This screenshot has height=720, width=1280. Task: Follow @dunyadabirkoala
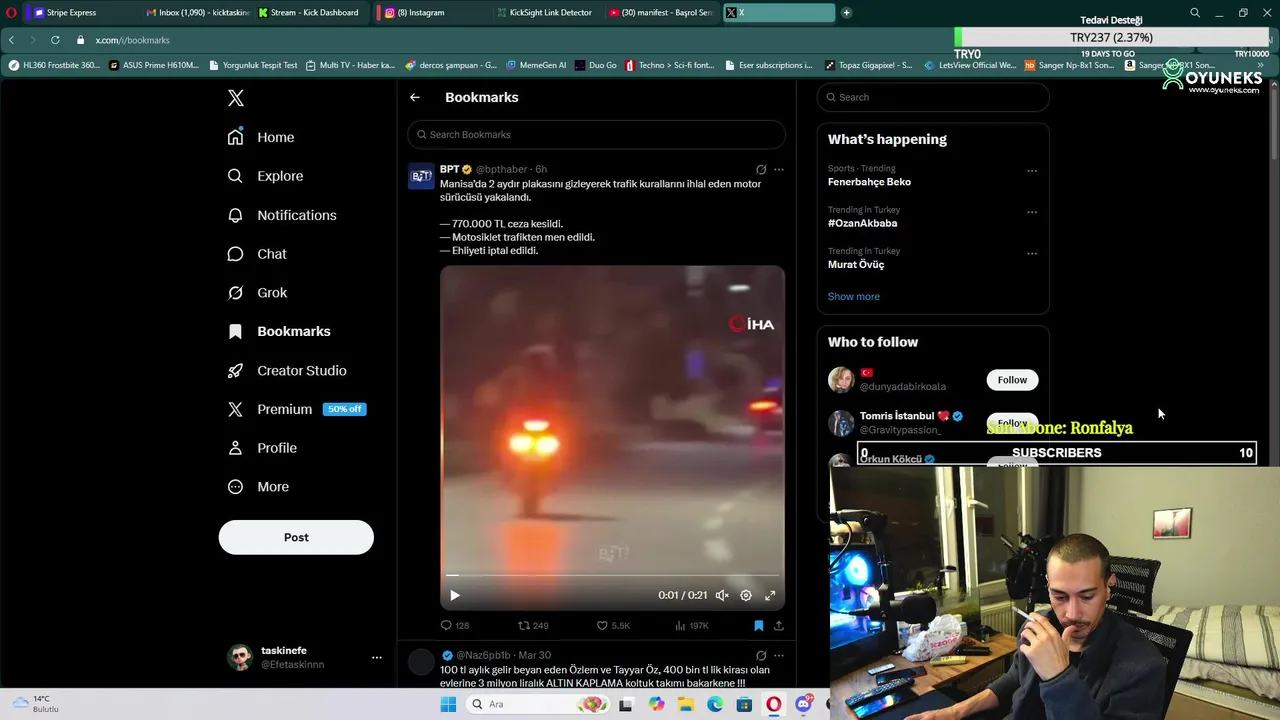tap(1012, 380)
